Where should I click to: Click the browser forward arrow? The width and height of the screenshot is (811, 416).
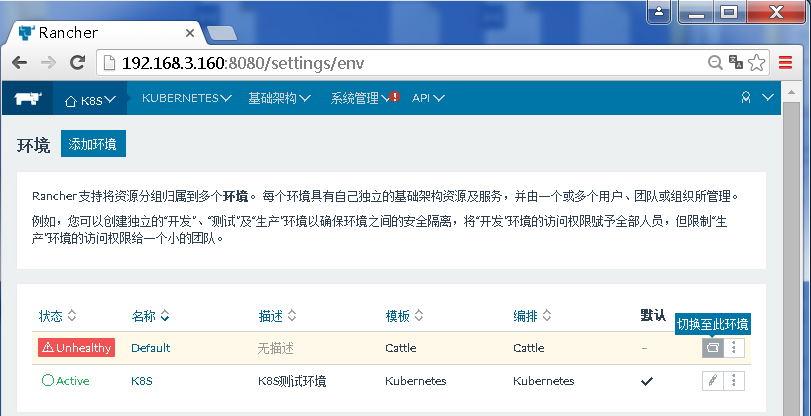coord(49,63)
